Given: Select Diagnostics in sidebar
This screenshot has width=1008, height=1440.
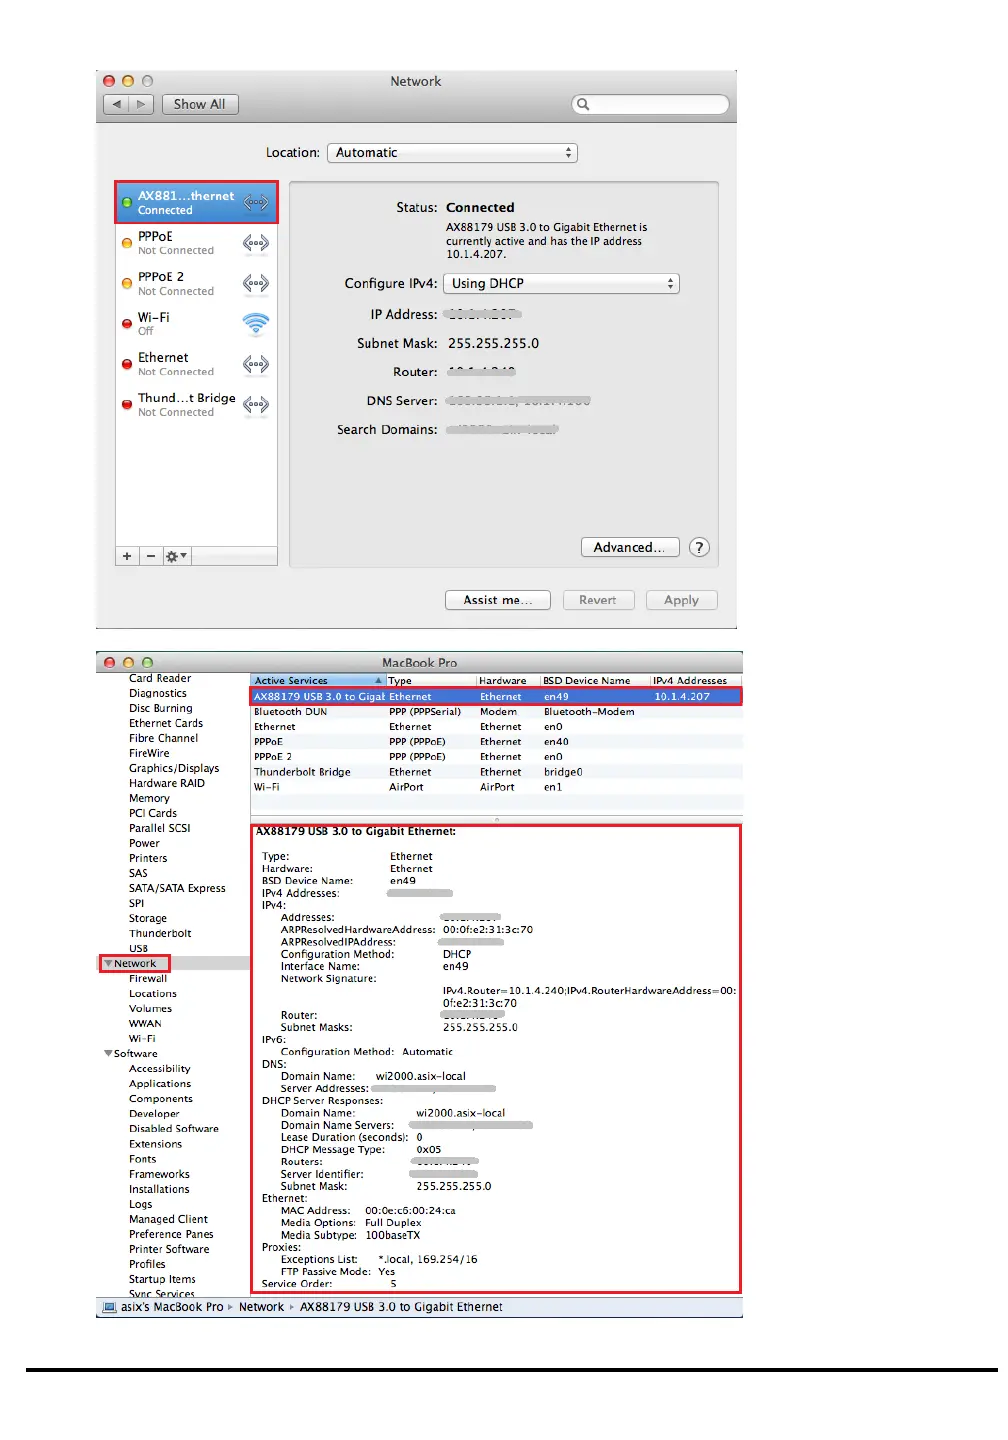Looking at the screenshot, I should click(x=158, y=693).
